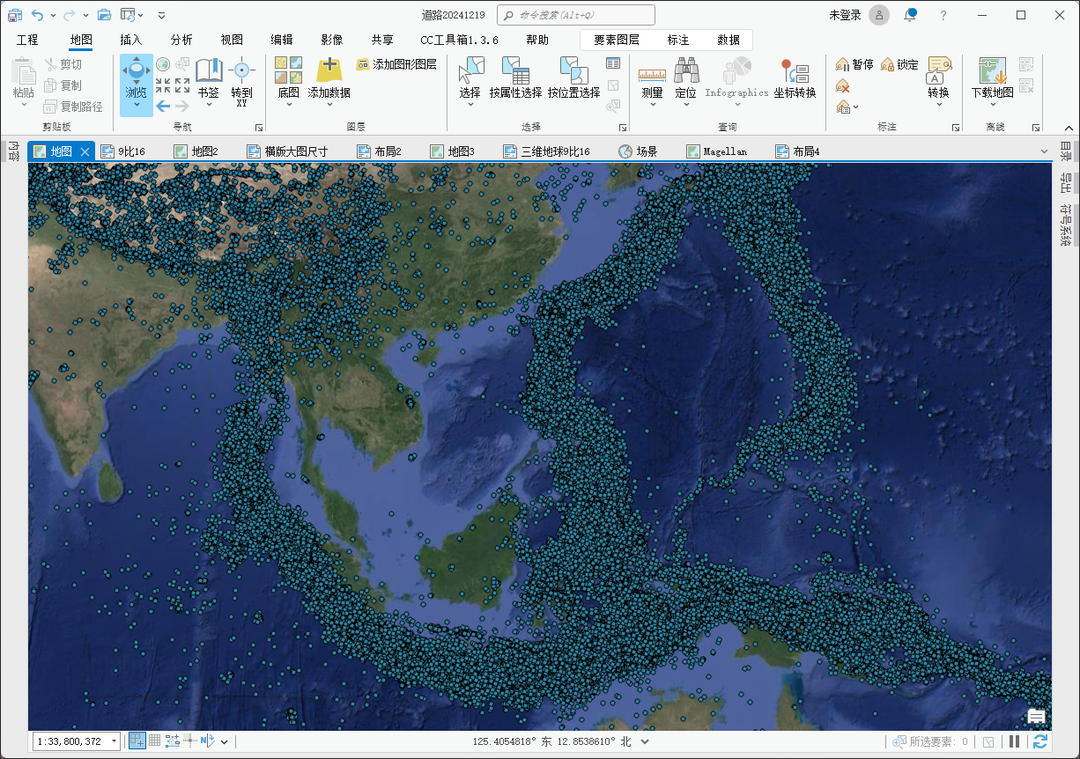Open 按属性选择 dialog

coord(516,77)
